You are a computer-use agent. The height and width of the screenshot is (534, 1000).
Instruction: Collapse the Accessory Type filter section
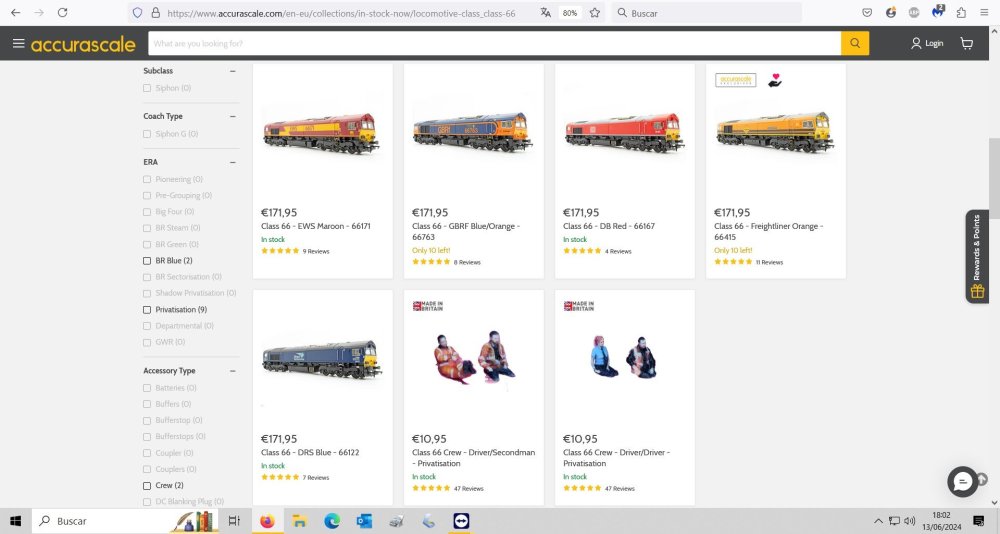coord(233,371)
